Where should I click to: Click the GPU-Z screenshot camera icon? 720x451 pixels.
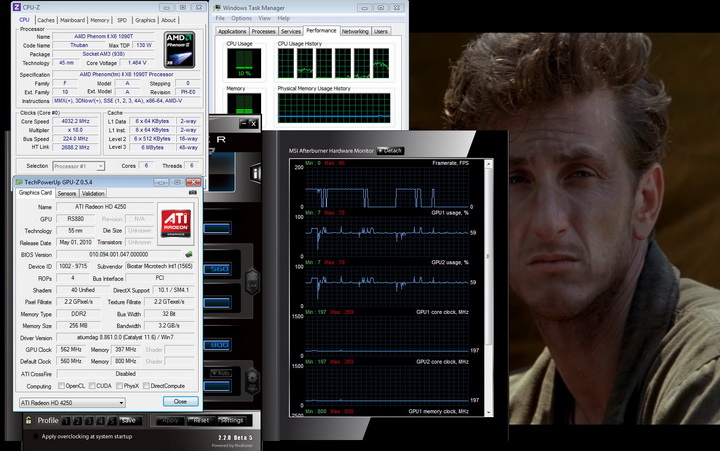pos(193,193)
